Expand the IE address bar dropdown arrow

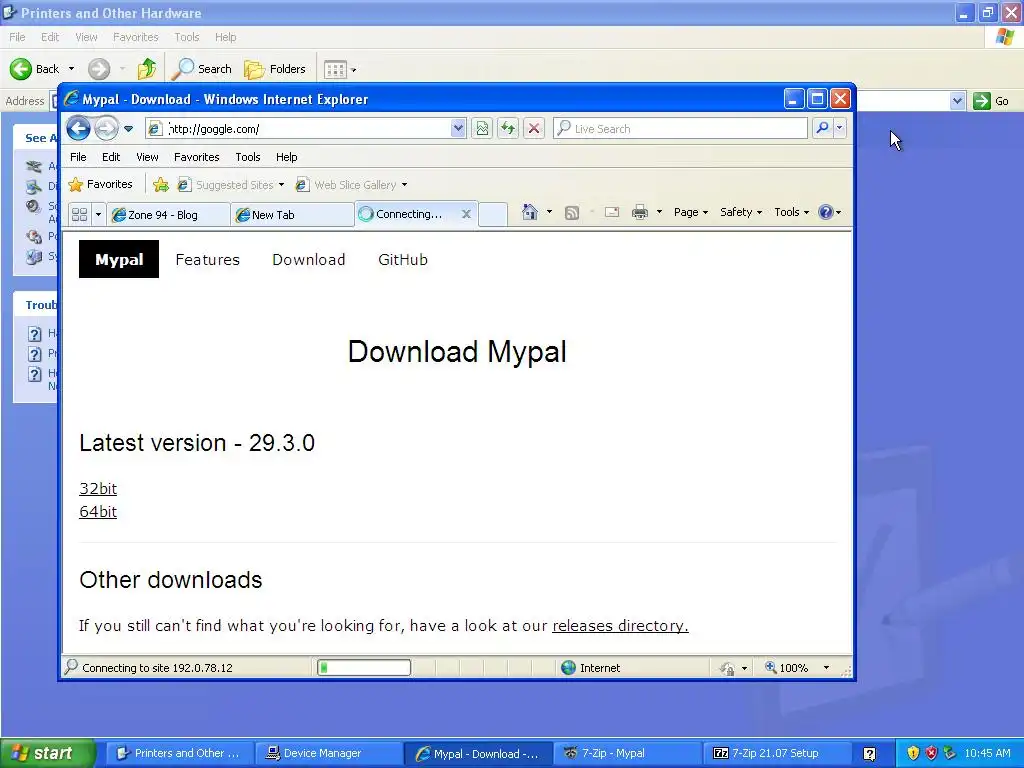pos(458,129)
